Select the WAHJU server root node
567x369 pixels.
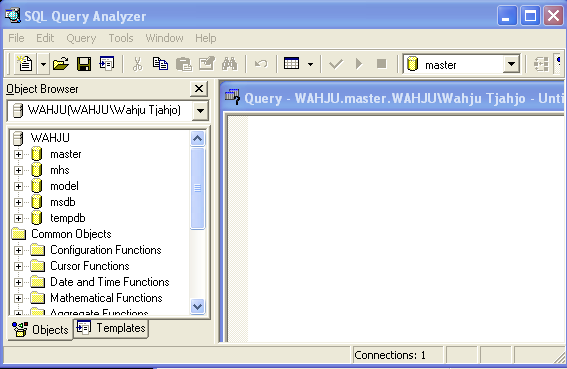[x=50, y=138]
